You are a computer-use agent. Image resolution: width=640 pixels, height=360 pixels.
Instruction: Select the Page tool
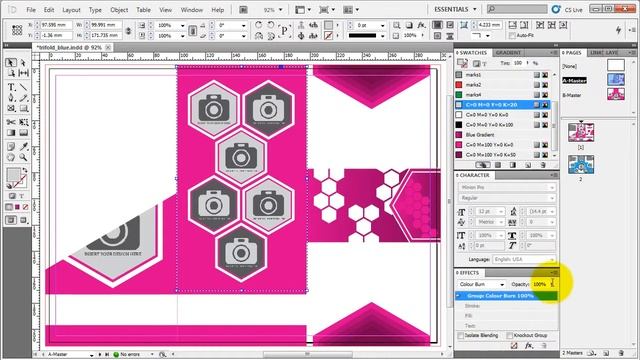coord(11,73)
